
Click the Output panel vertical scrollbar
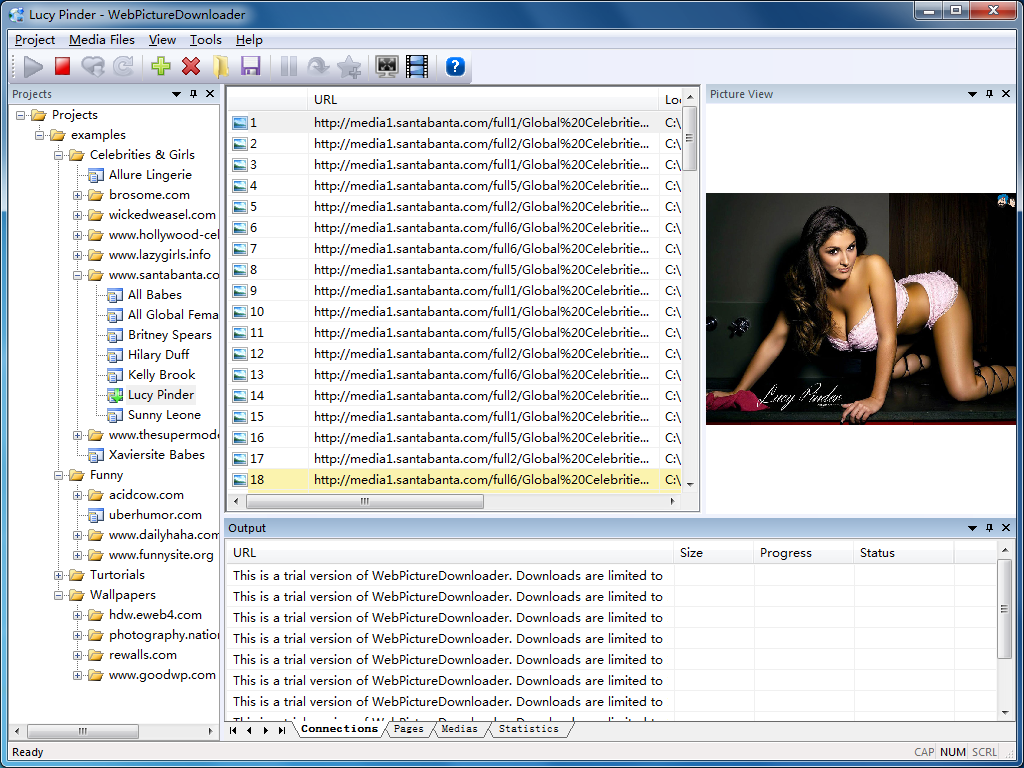pyautogui.click(x=1004, y=609)
